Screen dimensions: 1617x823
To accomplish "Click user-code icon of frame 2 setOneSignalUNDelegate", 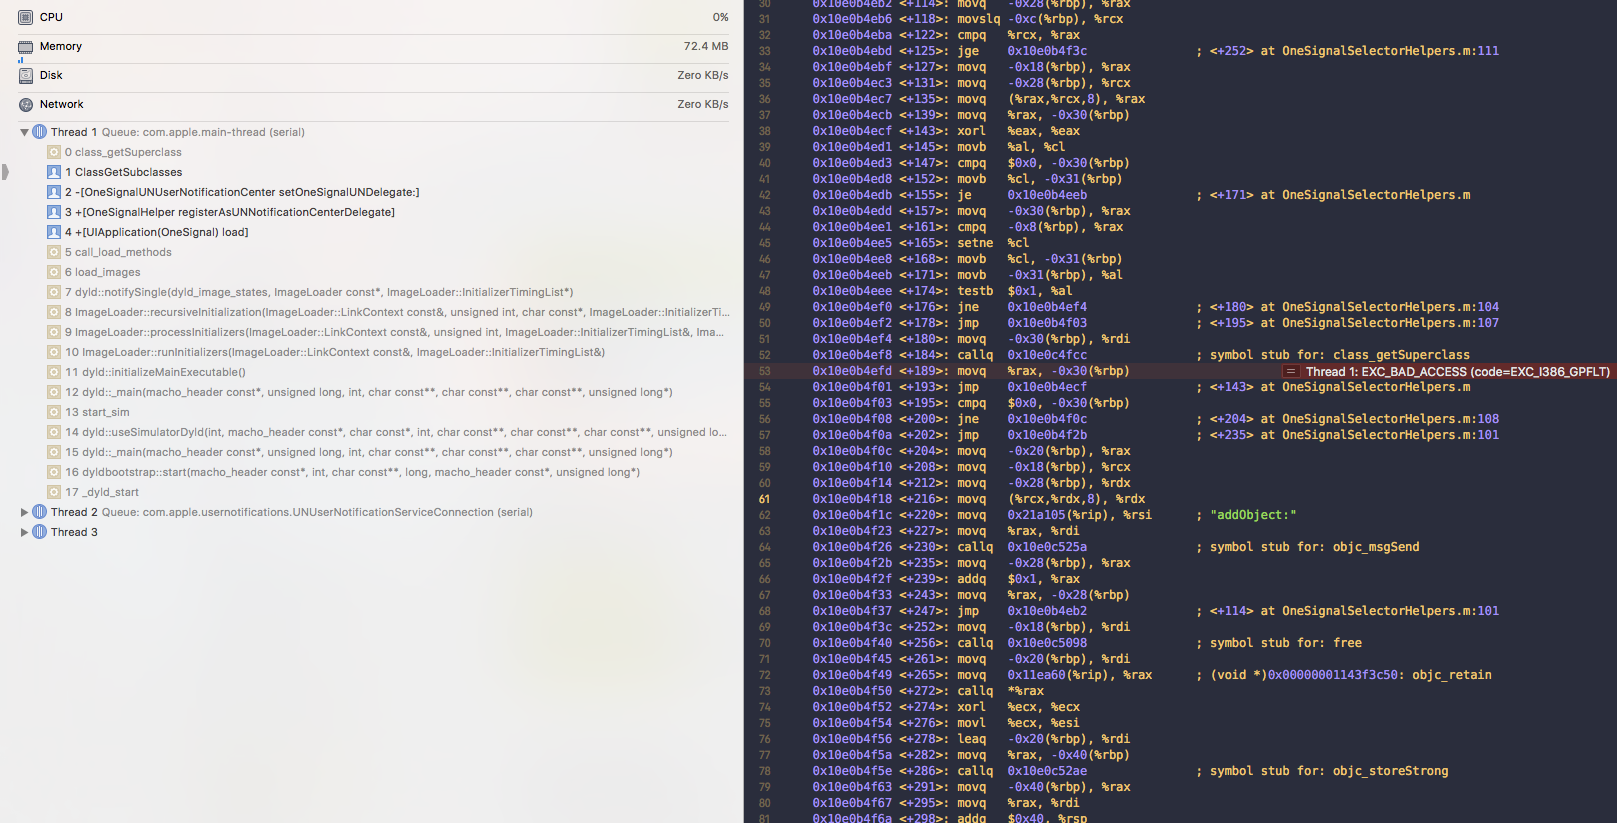I will (x=54, y=192).
